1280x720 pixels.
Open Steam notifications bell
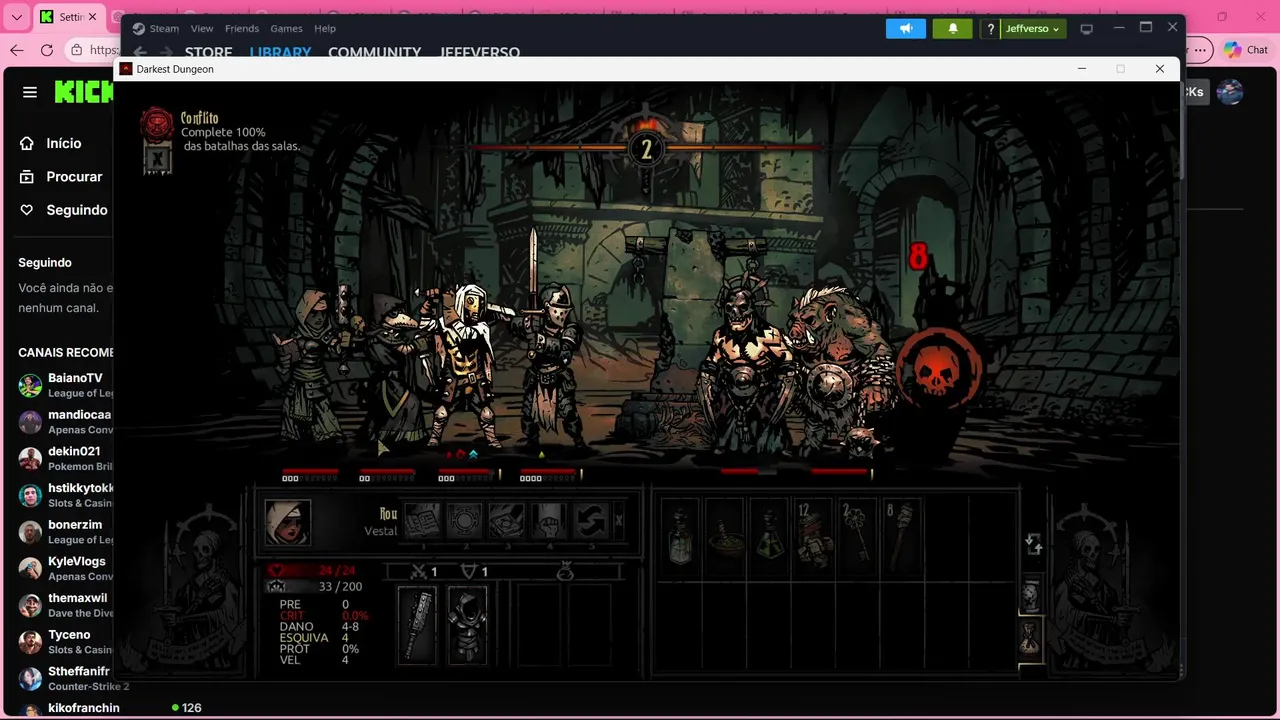pyautogui.click(x=953, y=29)
